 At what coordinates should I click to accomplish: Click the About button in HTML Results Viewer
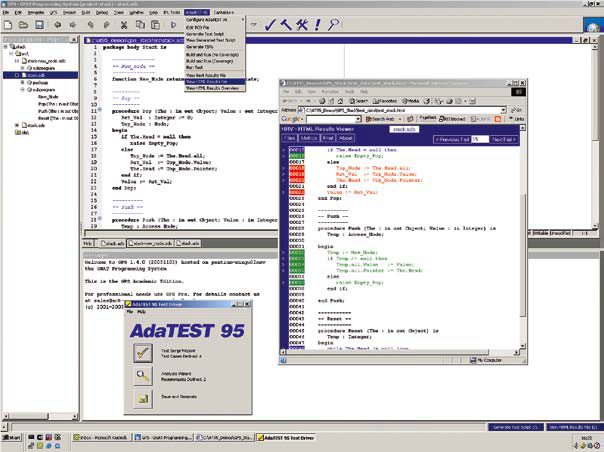tap(346, 138)
